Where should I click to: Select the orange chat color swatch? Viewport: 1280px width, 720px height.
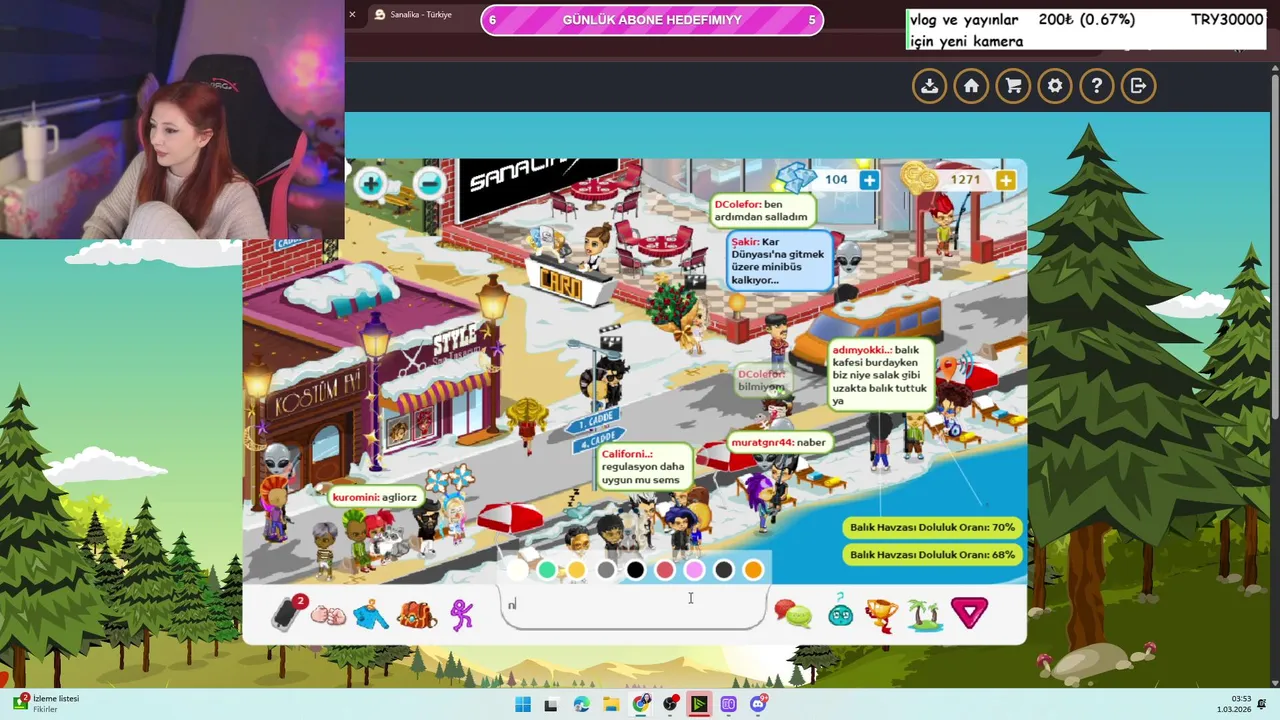coord(753,570)
